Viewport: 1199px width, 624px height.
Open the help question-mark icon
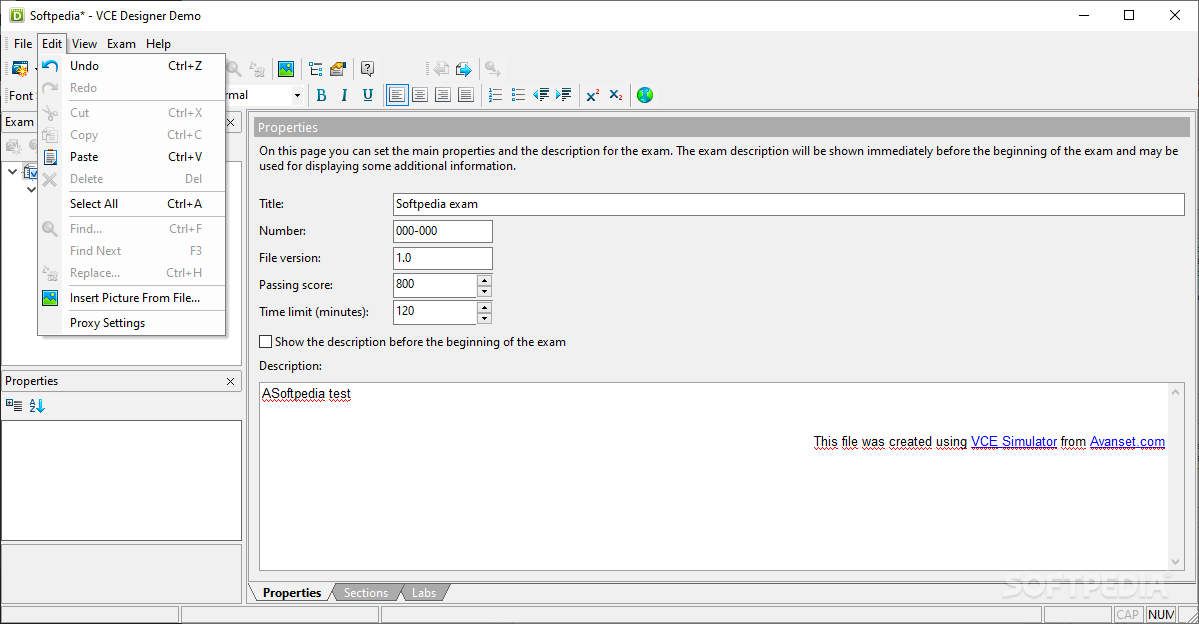pos(368,69)
